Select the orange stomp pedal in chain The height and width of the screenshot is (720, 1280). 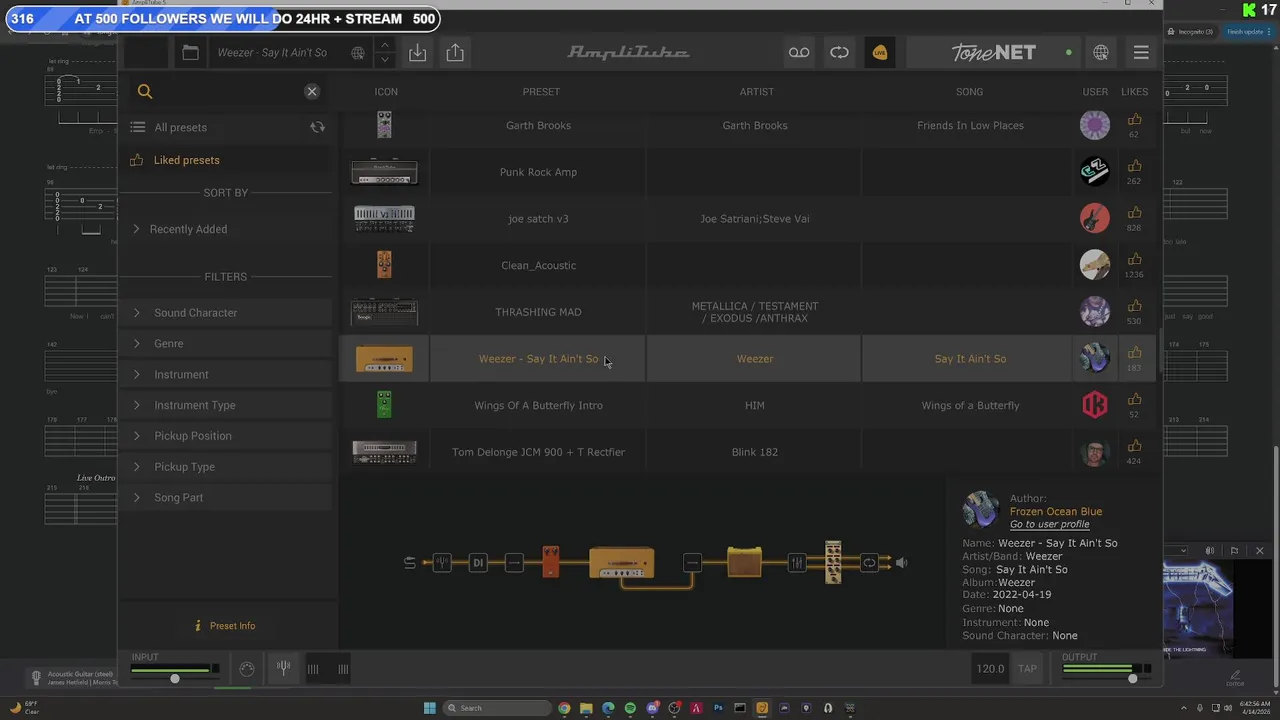click(550, 562)
